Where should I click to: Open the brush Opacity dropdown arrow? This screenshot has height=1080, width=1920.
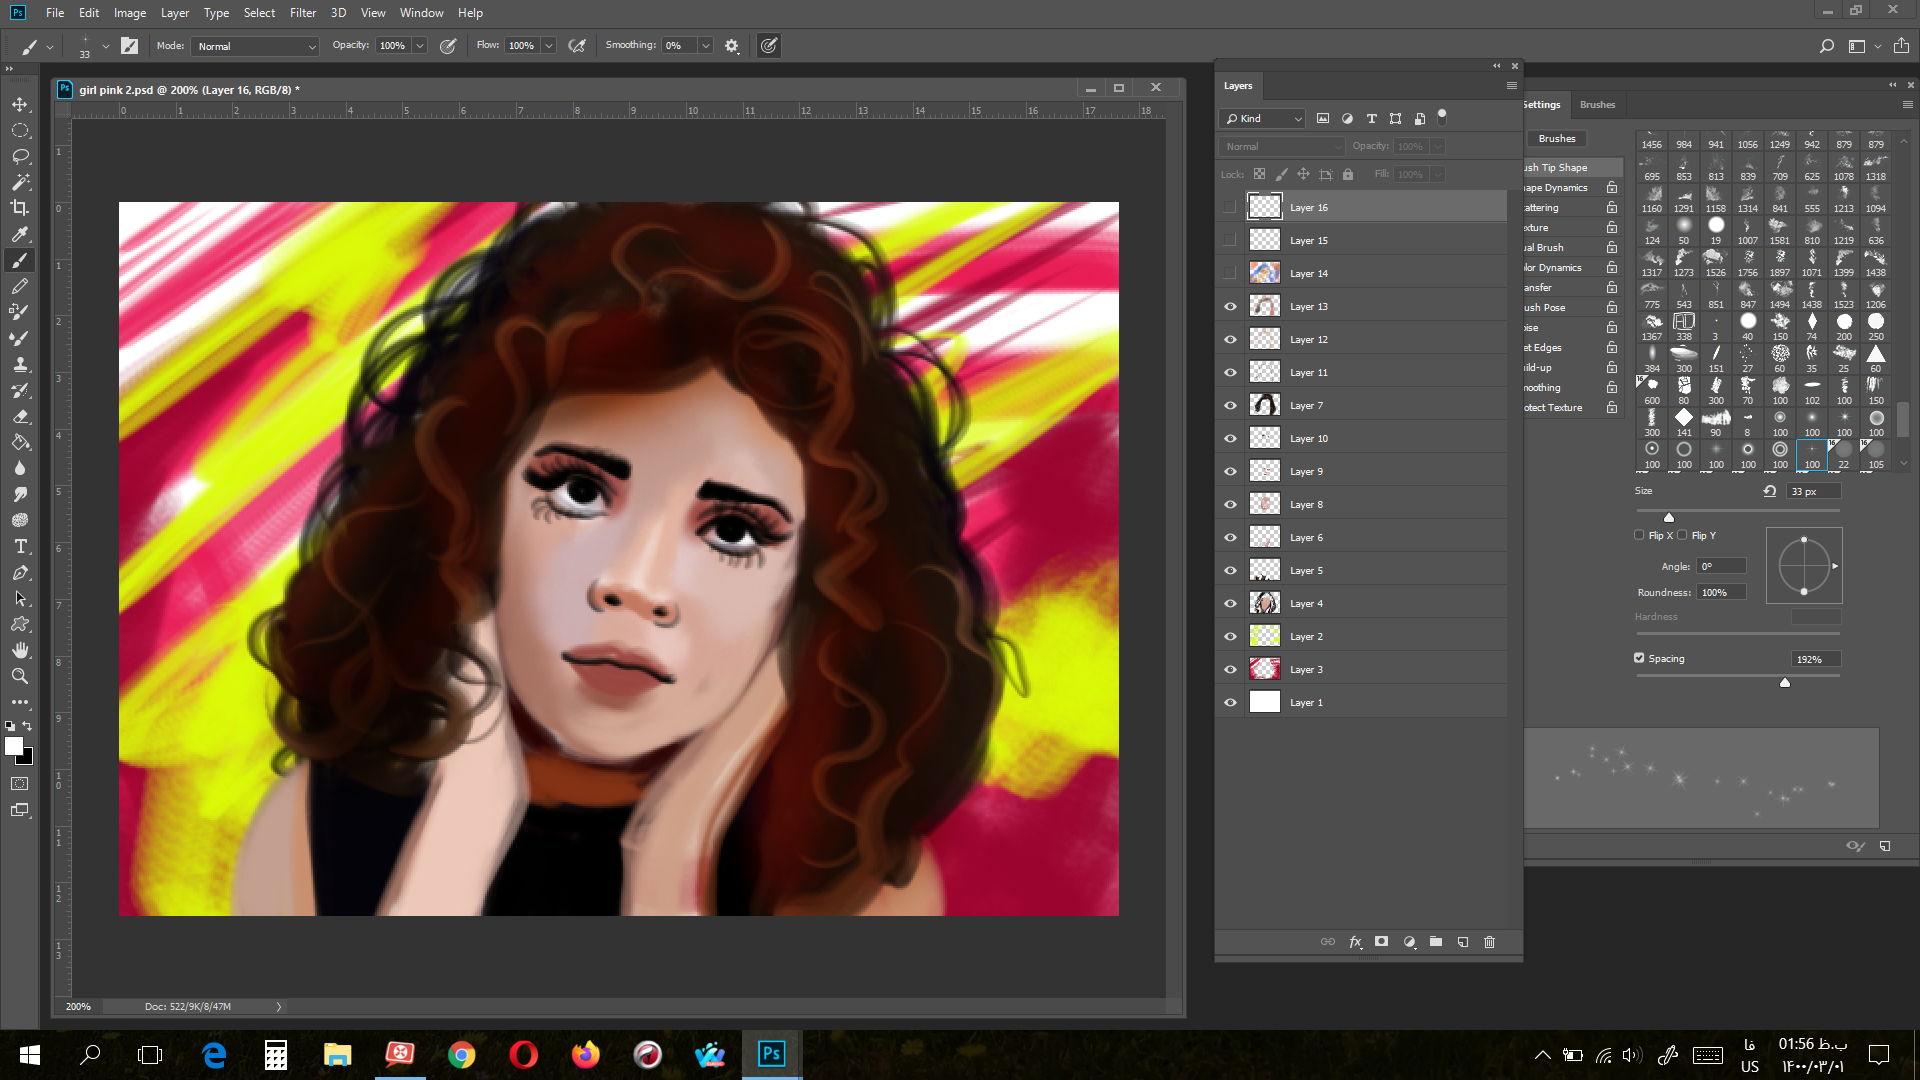tap(420, 46)
